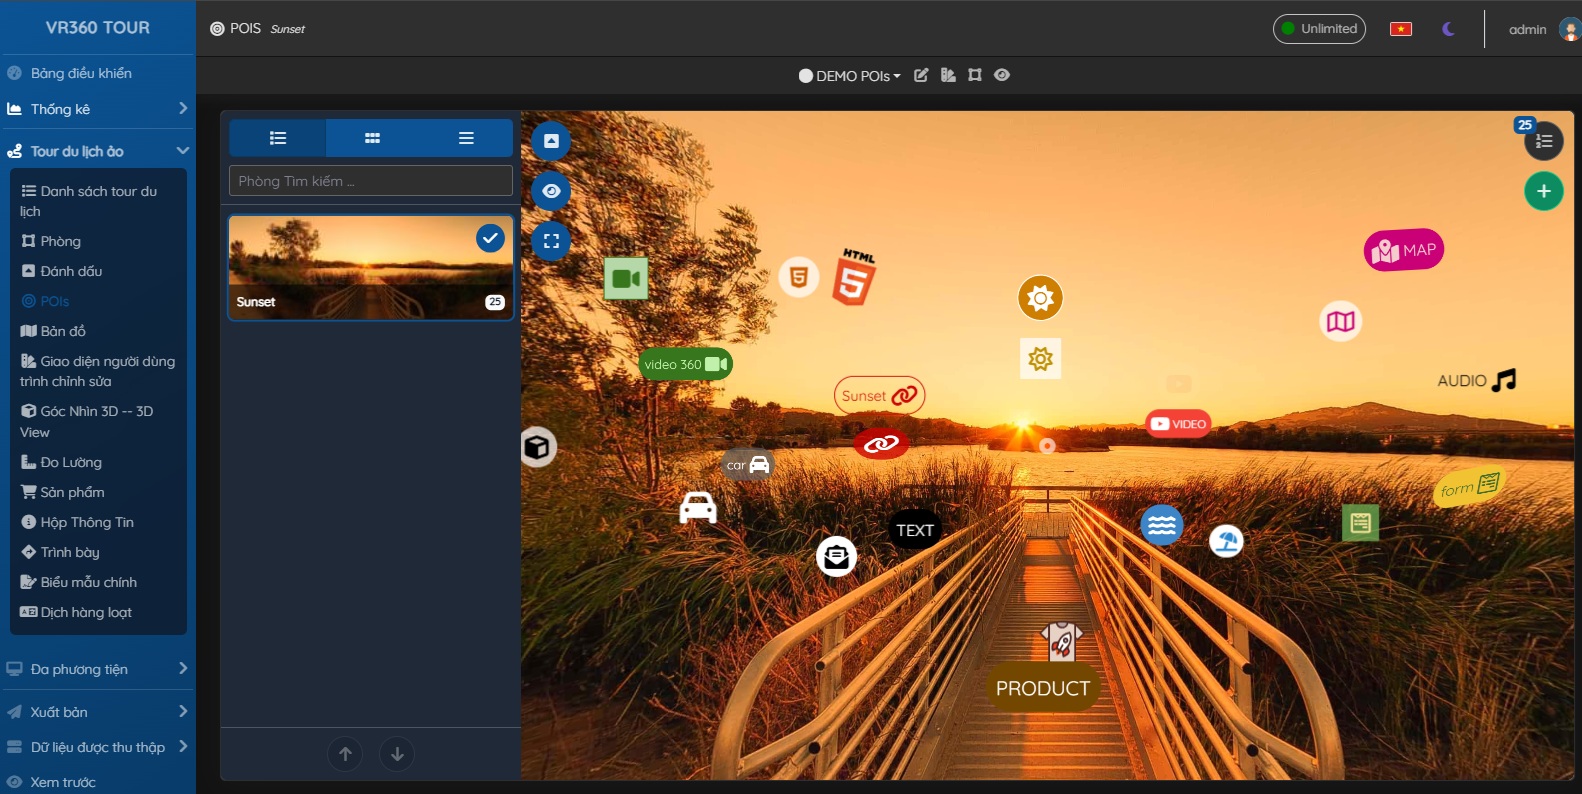1582x794 pixels.
Task: Open the DEMO POIs dropdown
Action: (849, 76)
